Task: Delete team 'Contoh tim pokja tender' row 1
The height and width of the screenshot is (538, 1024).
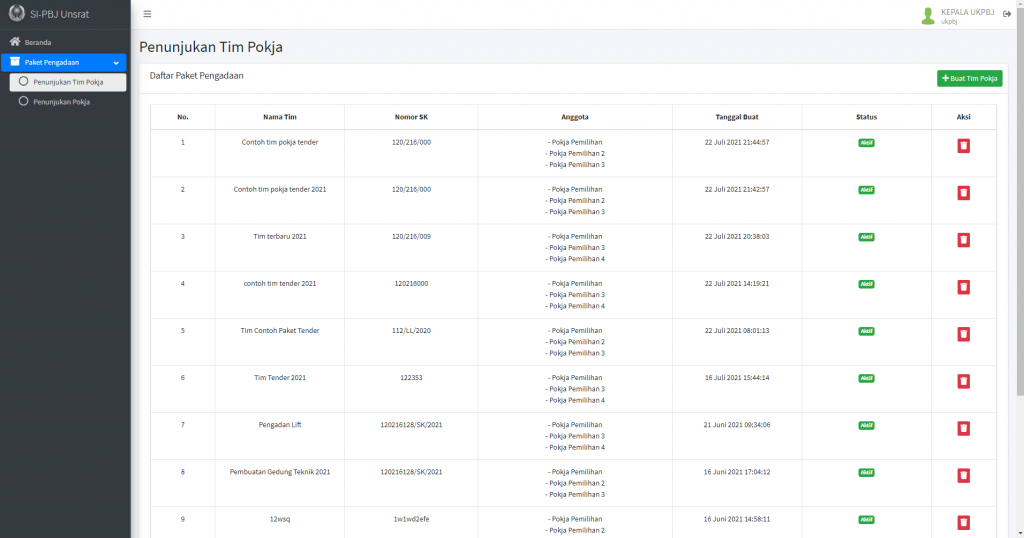Action: coord(963,146)
